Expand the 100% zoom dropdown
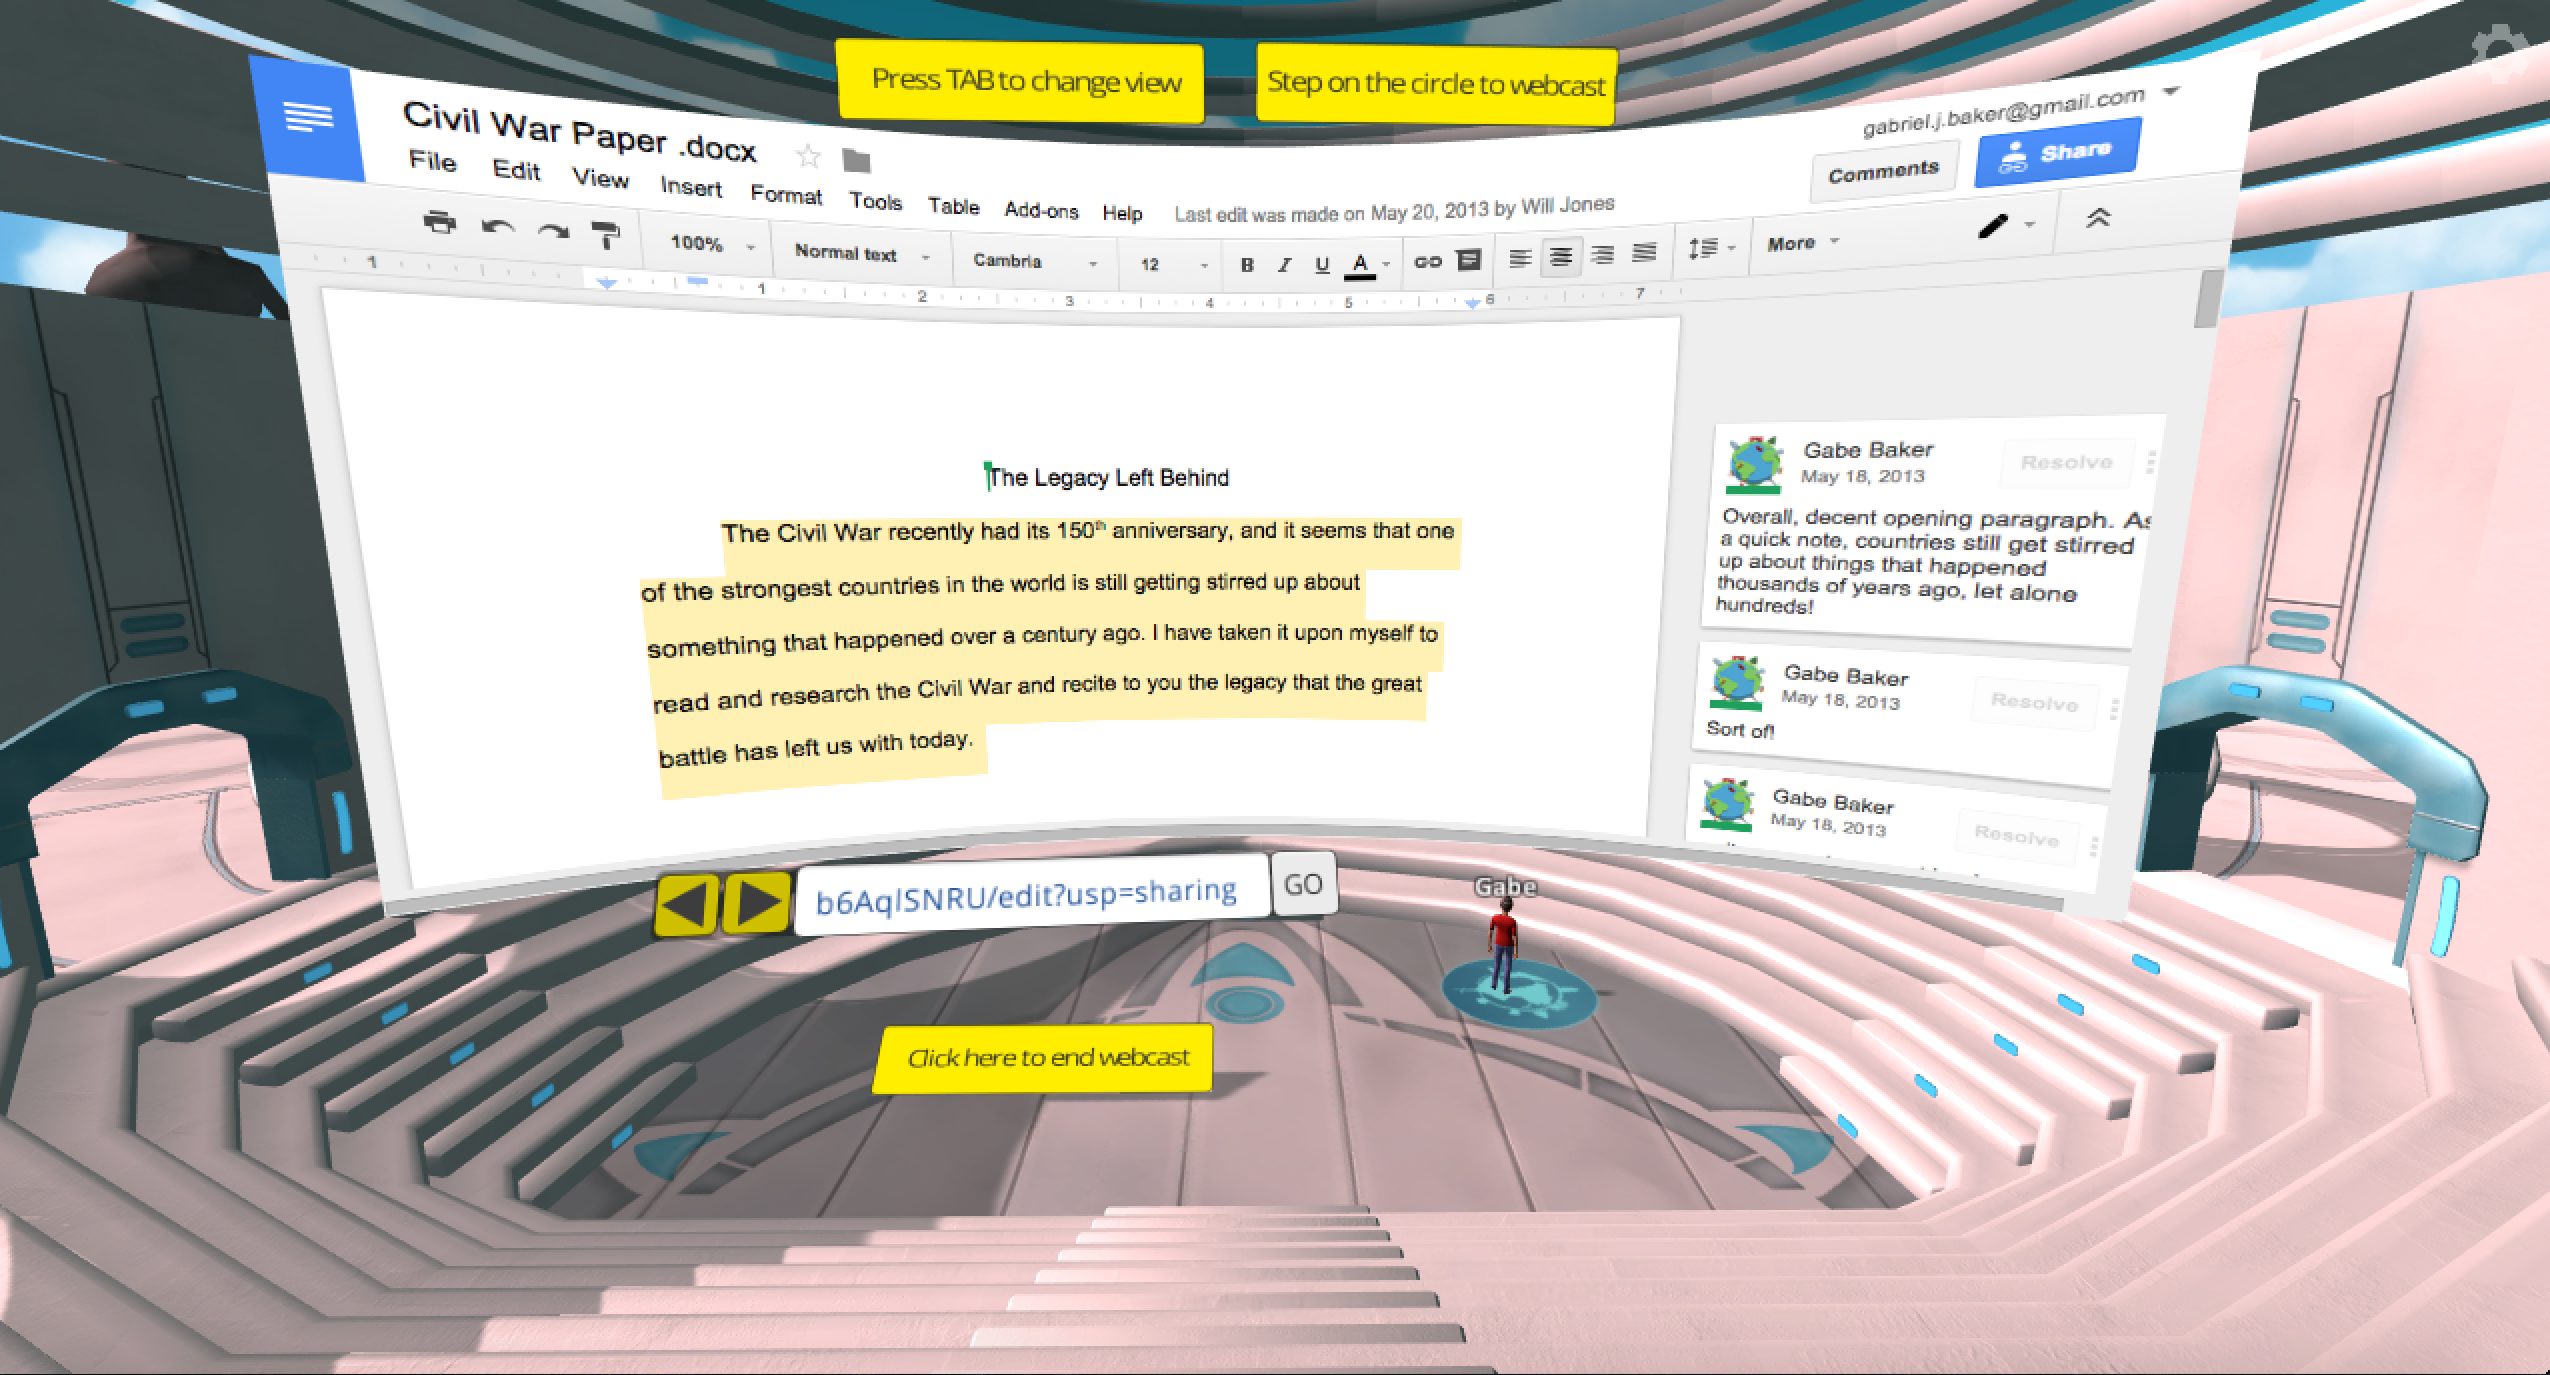 pos(711,243)
